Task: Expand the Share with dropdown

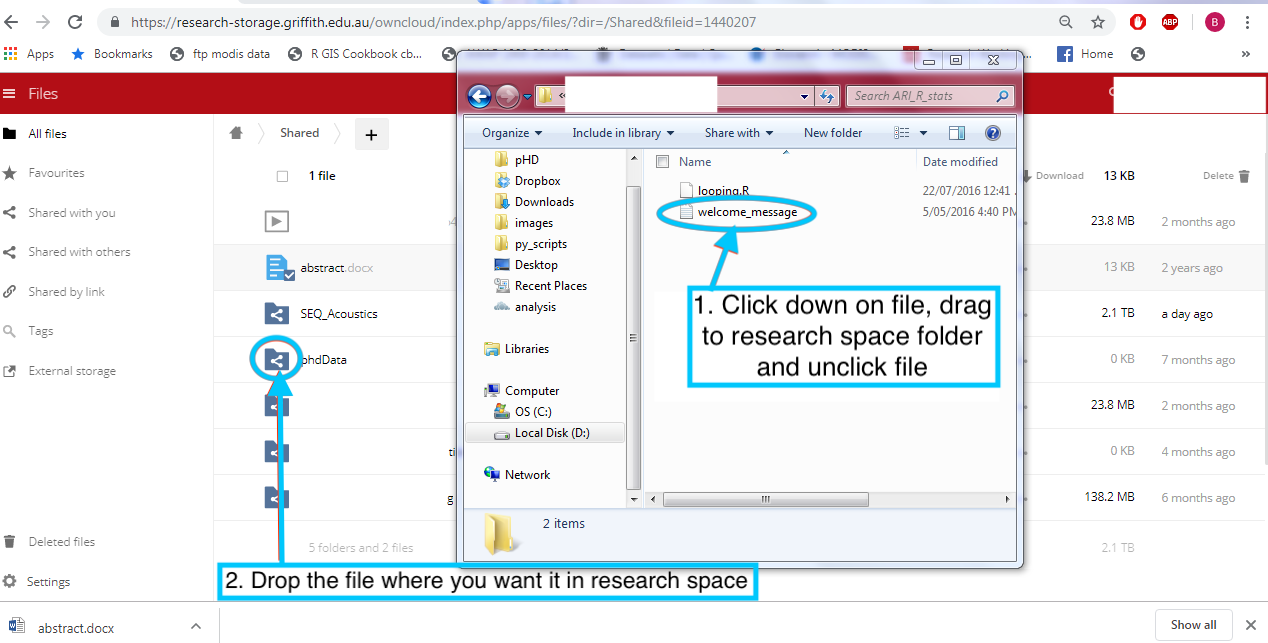Action: tap(739, 133)
